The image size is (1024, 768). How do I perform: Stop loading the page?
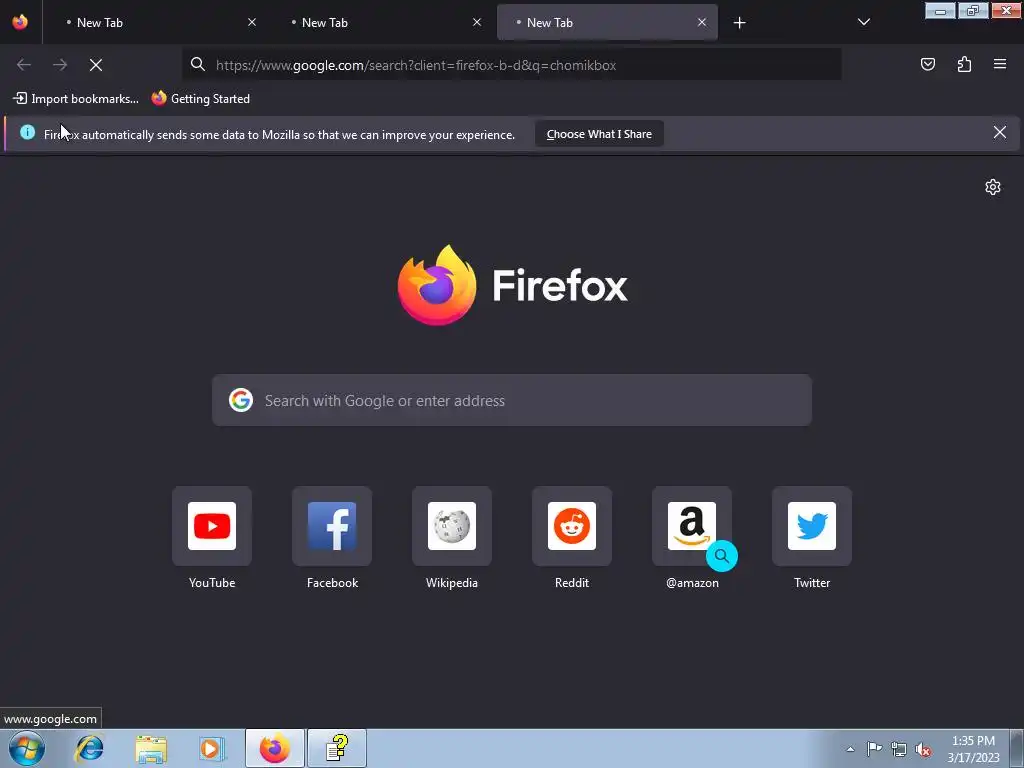(96, 65)
